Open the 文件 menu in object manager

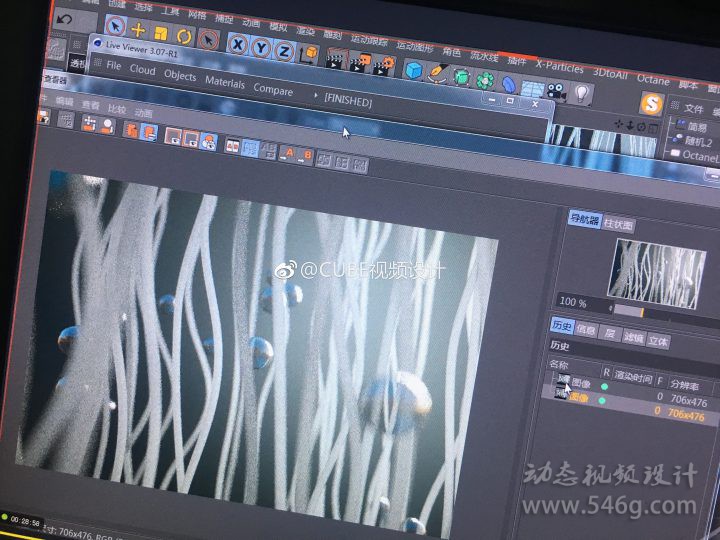coord(693,108)
